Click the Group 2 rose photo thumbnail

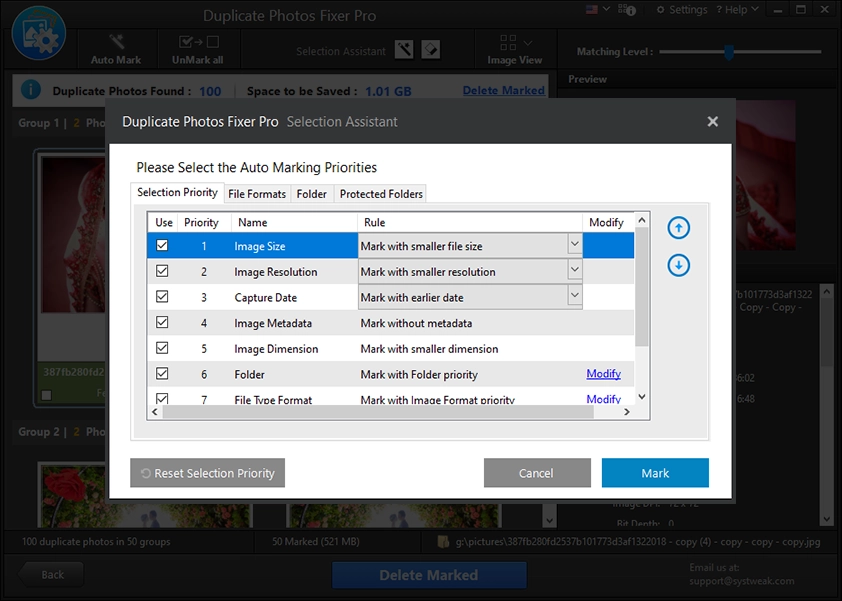[x=145, y=496]
